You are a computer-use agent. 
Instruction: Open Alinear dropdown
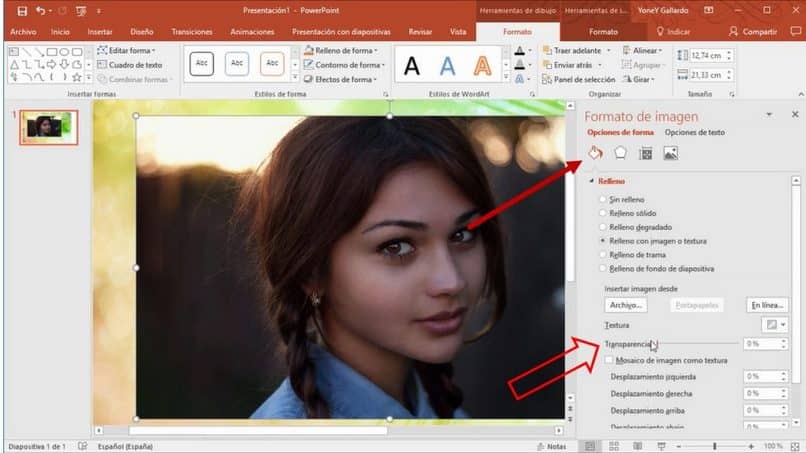pos(643,50)
